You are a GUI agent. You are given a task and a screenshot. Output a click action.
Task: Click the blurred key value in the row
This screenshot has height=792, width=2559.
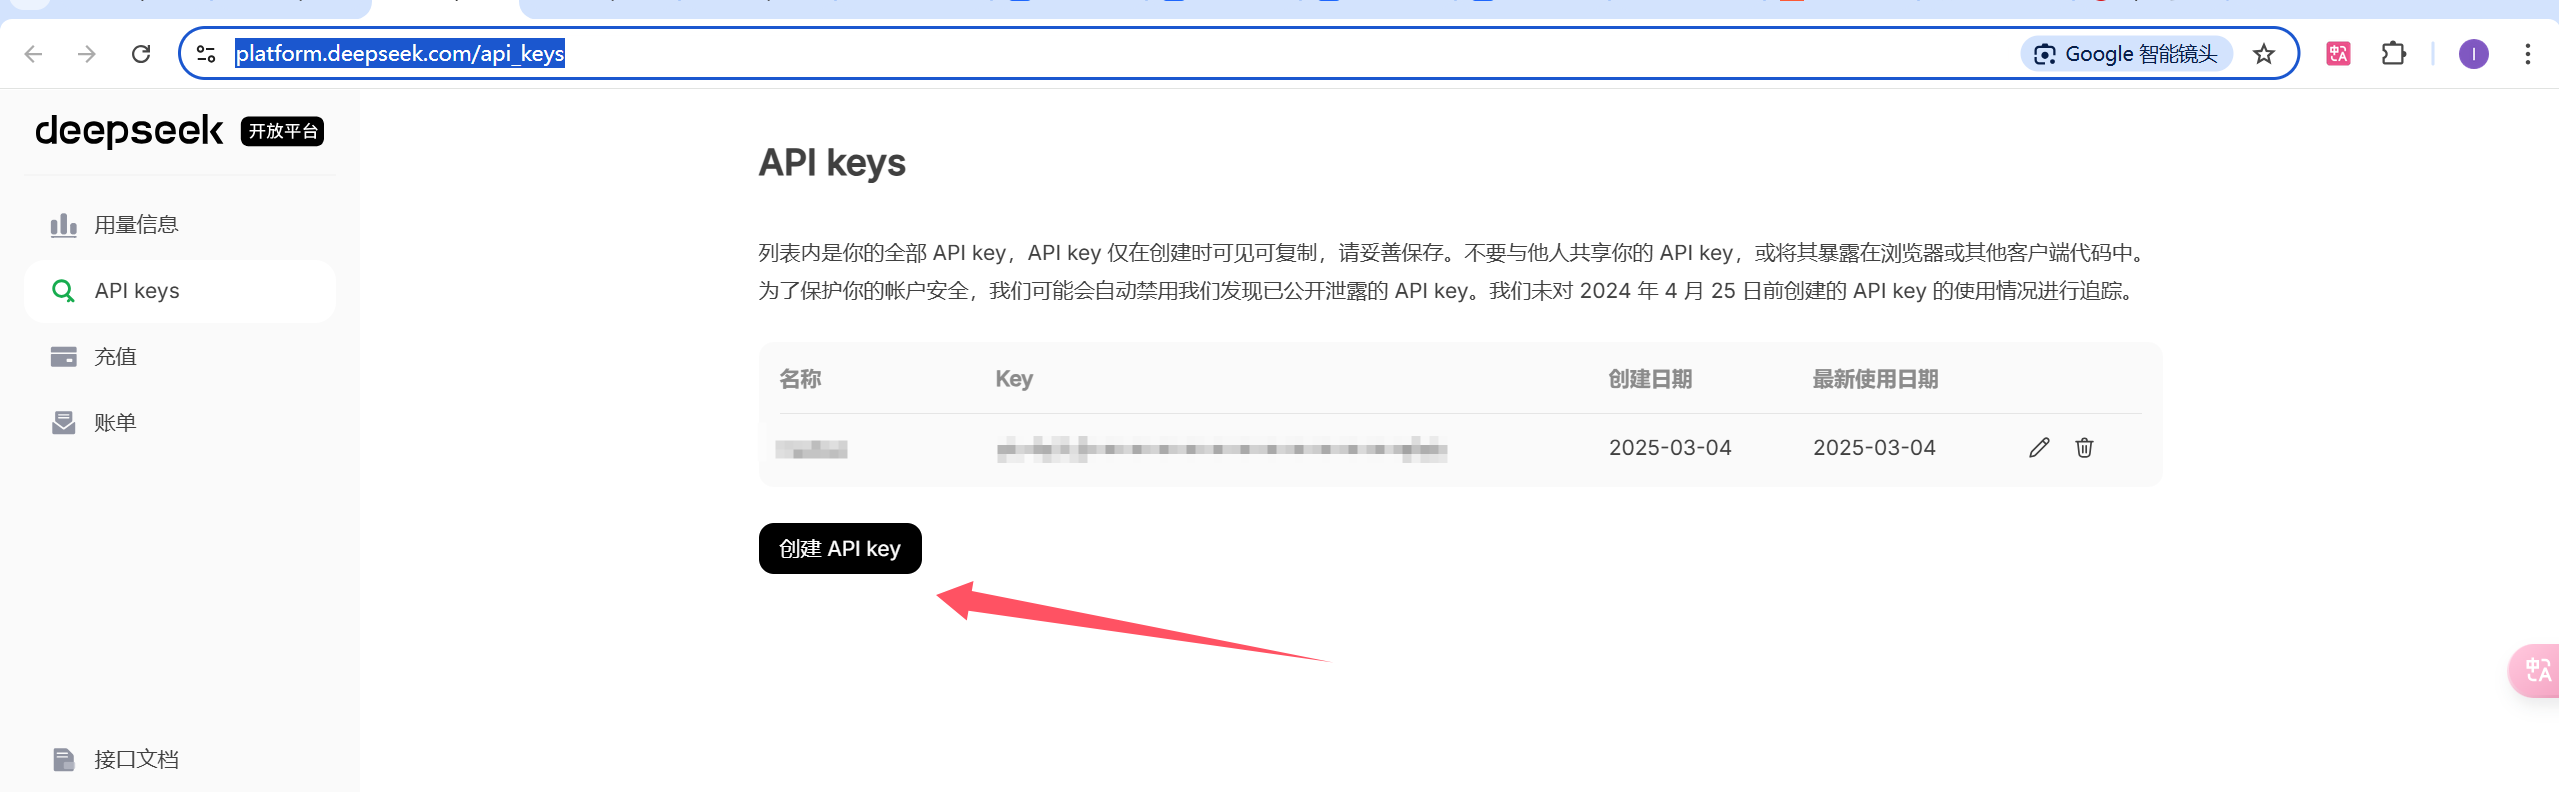coord(1222,449)
